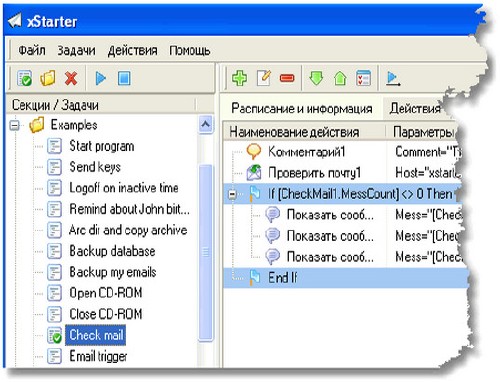This screenshot has width=500, height=382.
Task: Collapse the If CheckMail1.MessCount block
Action: coord(232,194)
